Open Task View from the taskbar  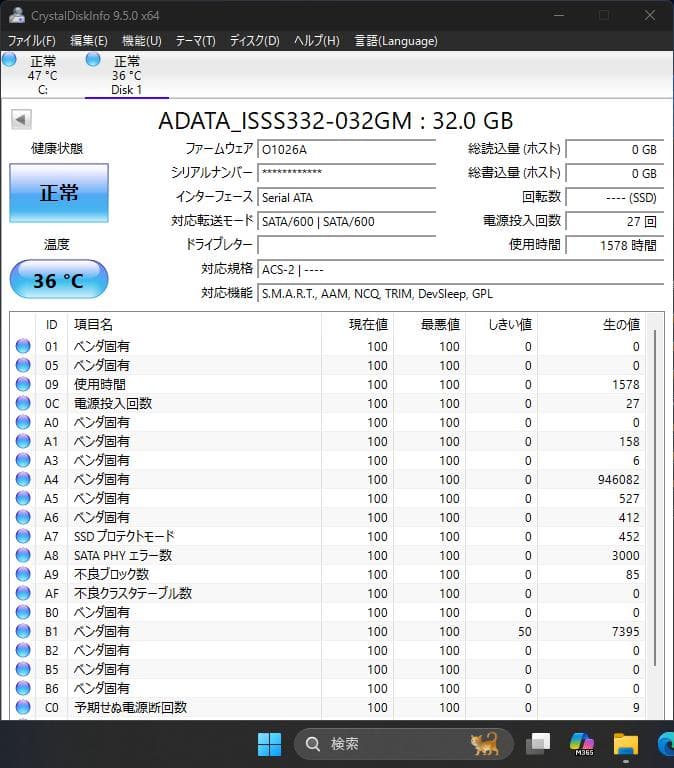coord(538,744)
